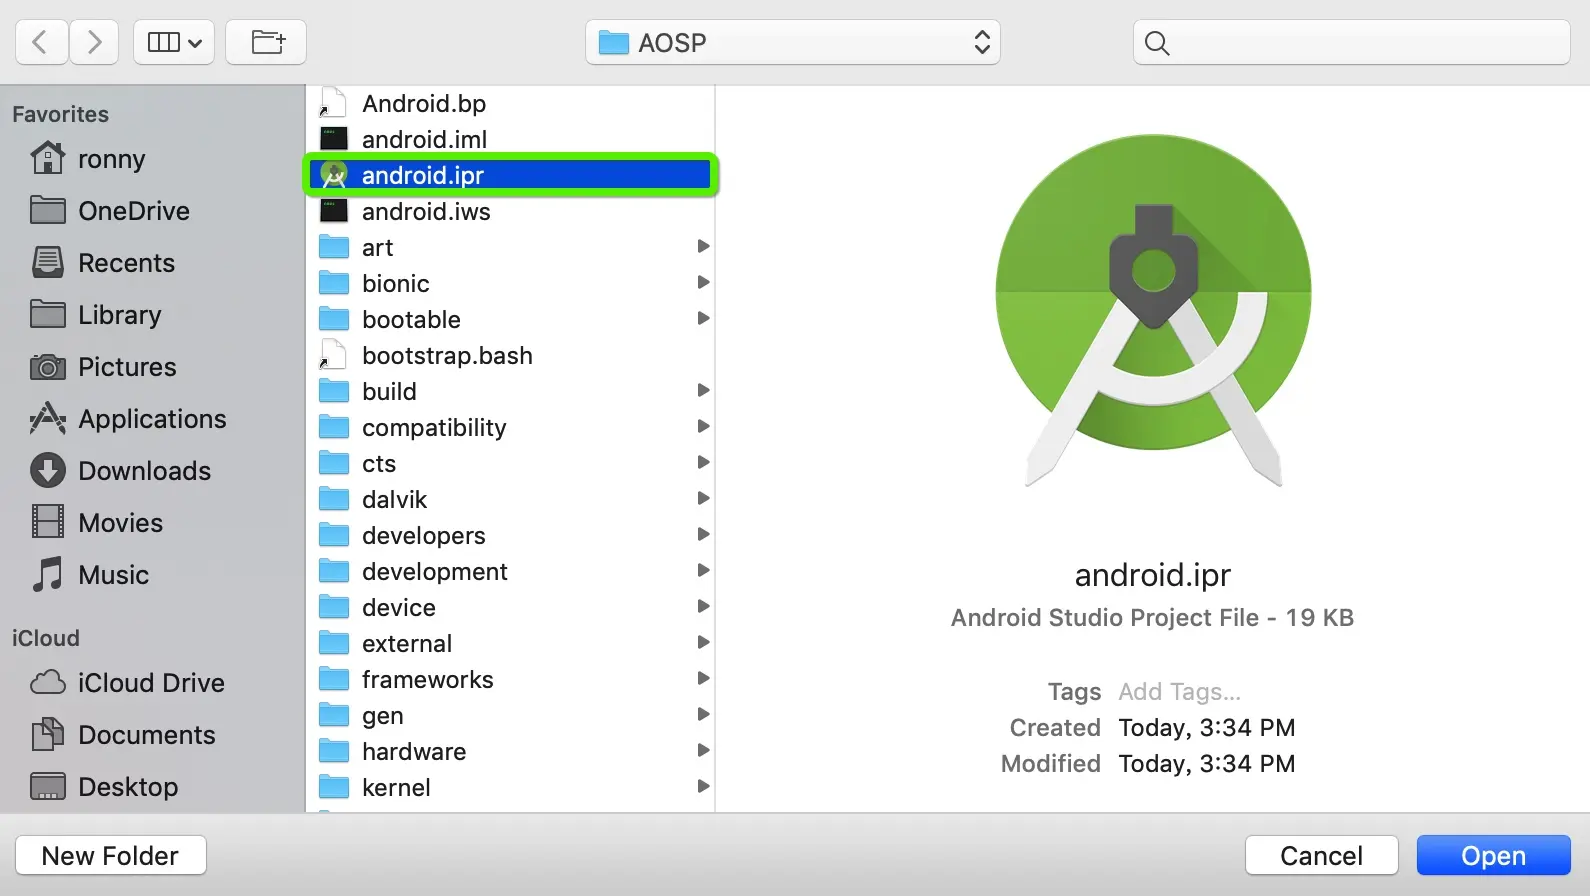Open iCloud Drive in the sidebar
The height and width of the screenshot is (896, 1590).
pyautogui.click(x=127, y=683)
